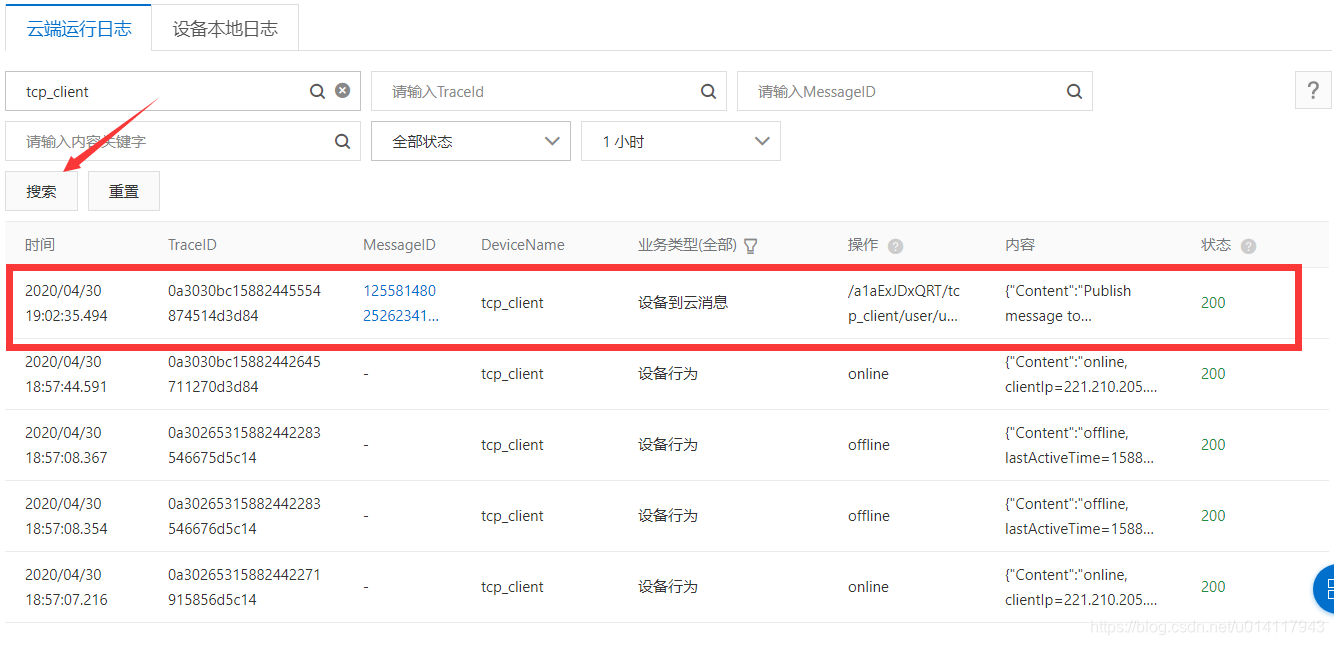This screenshot has width=1334, height=645.
Task: Select timestamp 2020/04/30 18:57:07.216
Action: [66, 587]
